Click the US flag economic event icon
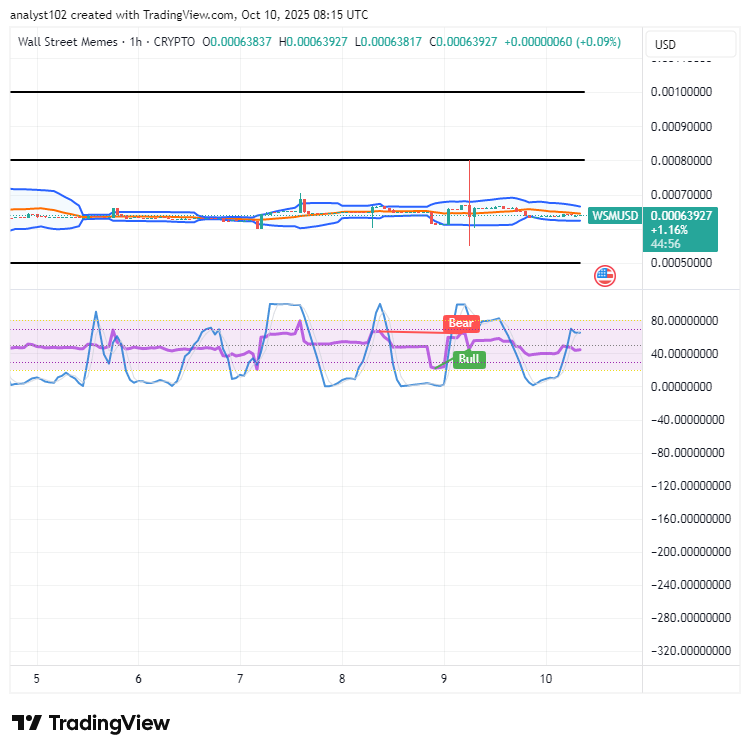The image size is (750, 753). pyautogui.click(x=605, y=276)
